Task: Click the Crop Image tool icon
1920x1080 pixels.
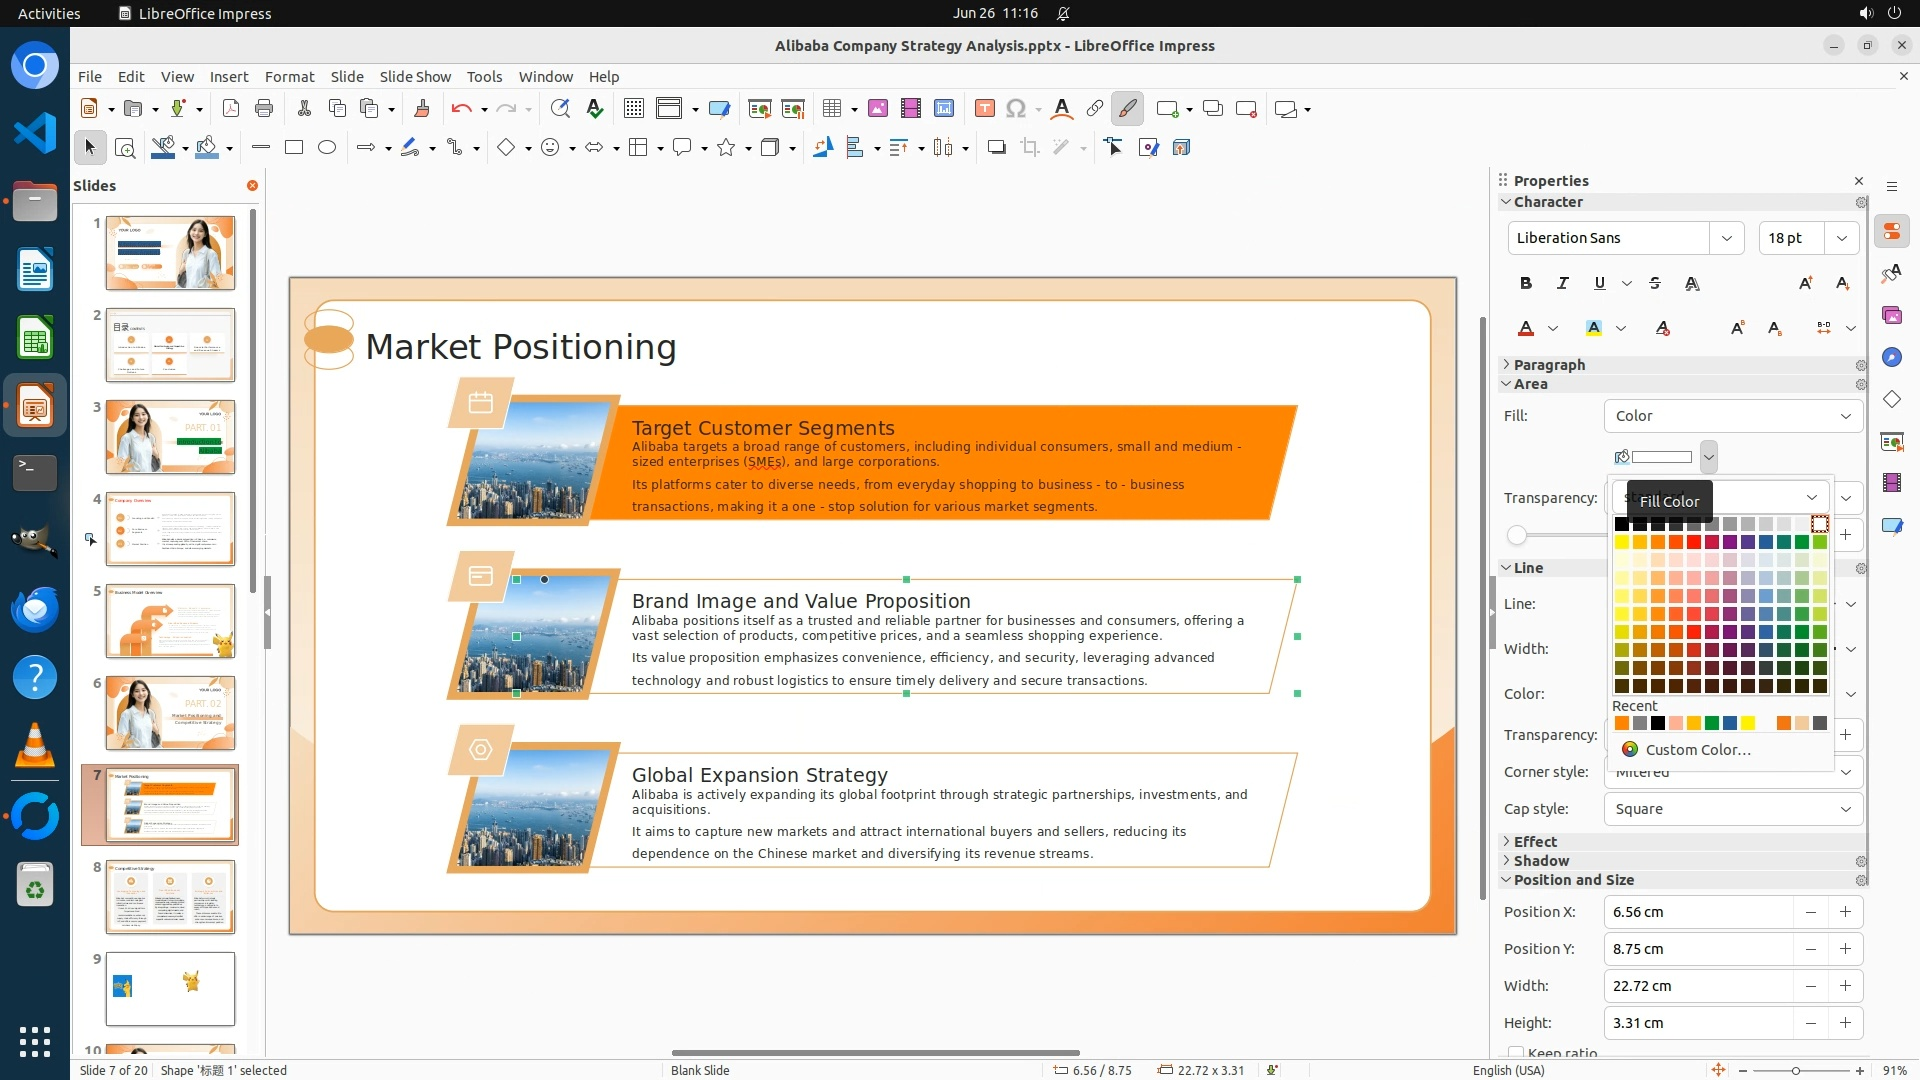Action: [1029, 148]
